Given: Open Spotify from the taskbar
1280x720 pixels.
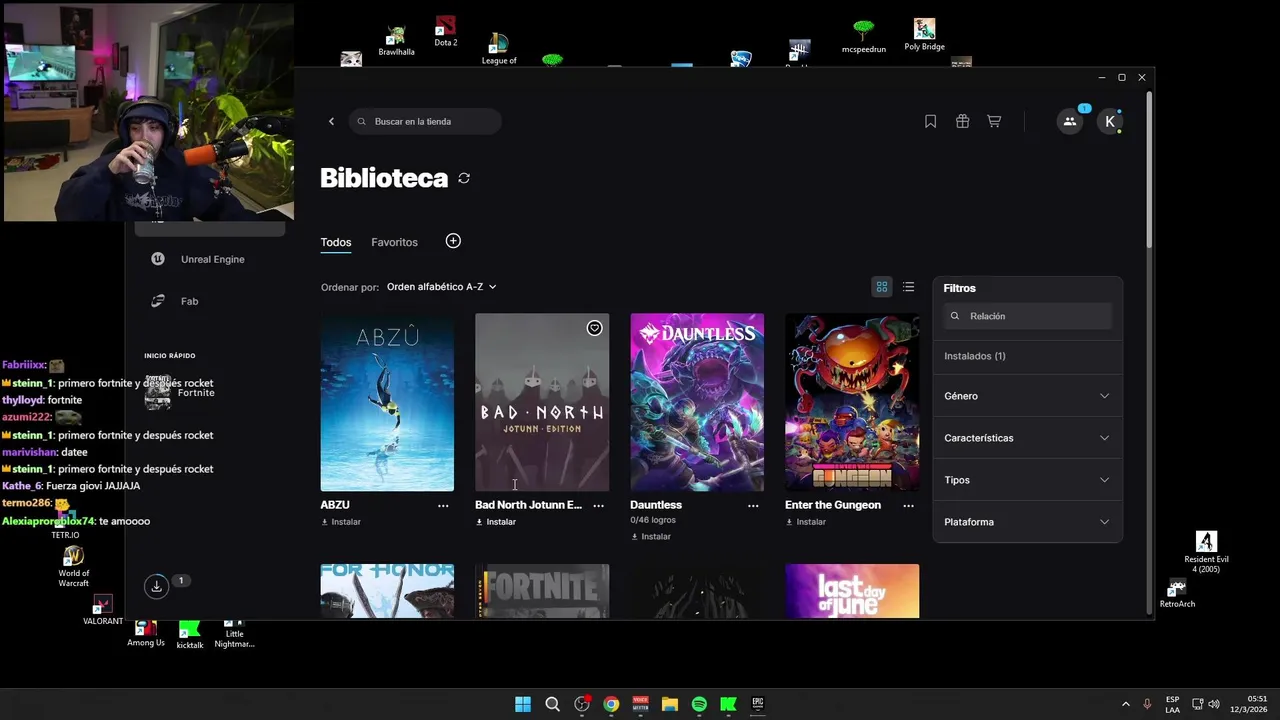Looking at the screenshot, I should pyautogui.click(x=699, y=704).
